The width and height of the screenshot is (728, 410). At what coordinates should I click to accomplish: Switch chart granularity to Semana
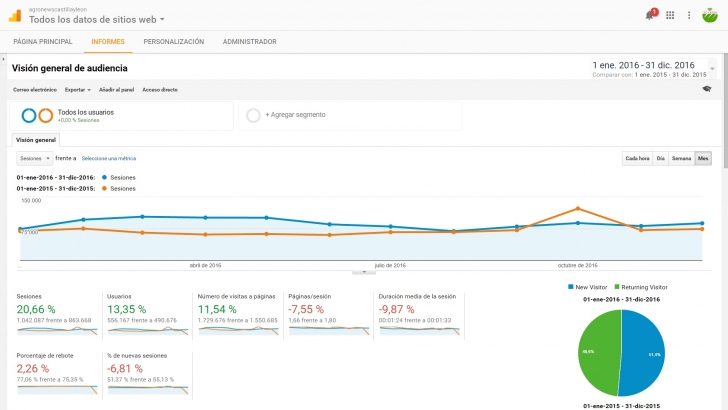pyautogui.click(x=681, y=158)
